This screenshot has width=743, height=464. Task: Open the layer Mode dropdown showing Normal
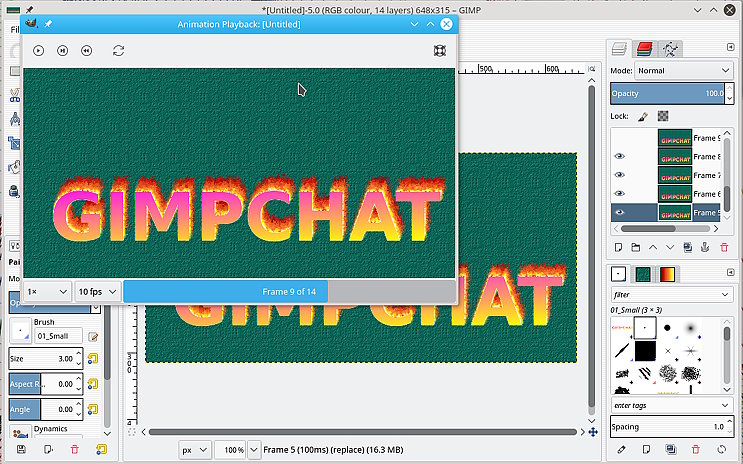click(684, 71)
